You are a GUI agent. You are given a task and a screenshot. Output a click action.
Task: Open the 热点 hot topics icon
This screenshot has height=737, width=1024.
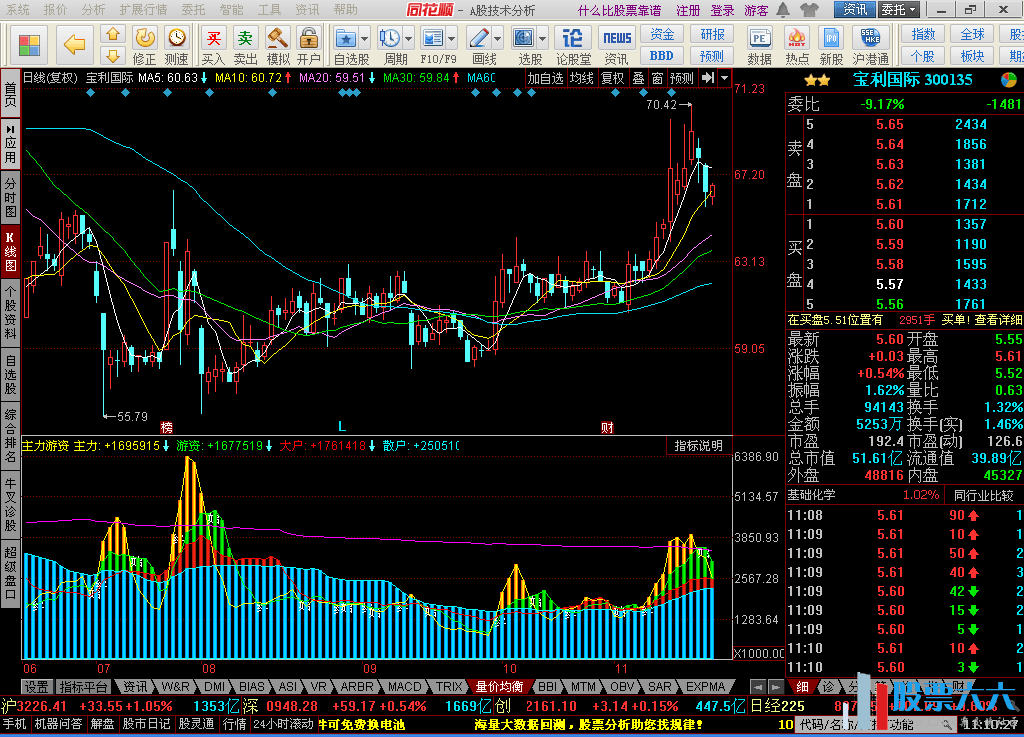[797, 40]
